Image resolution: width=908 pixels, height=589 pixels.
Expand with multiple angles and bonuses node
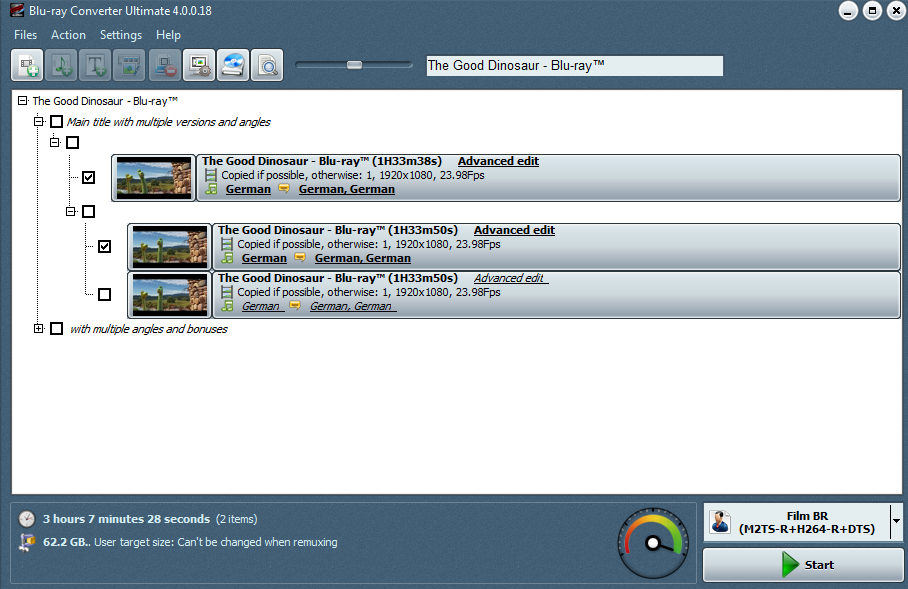click(38, 329)
